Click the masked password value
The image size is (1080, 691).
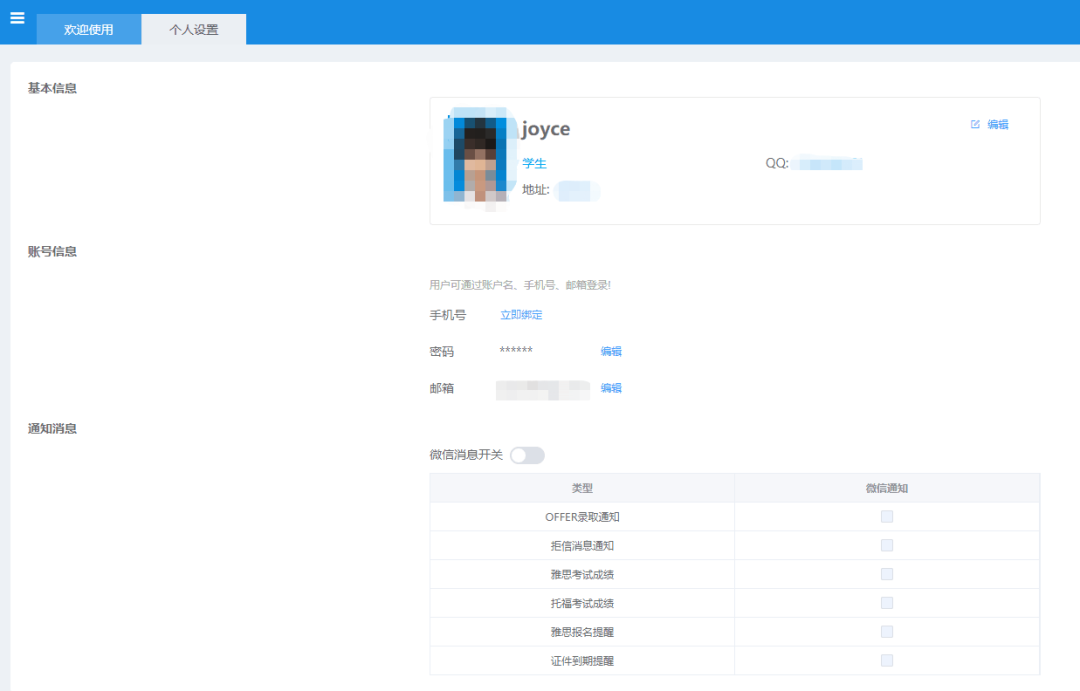(516, 351)
